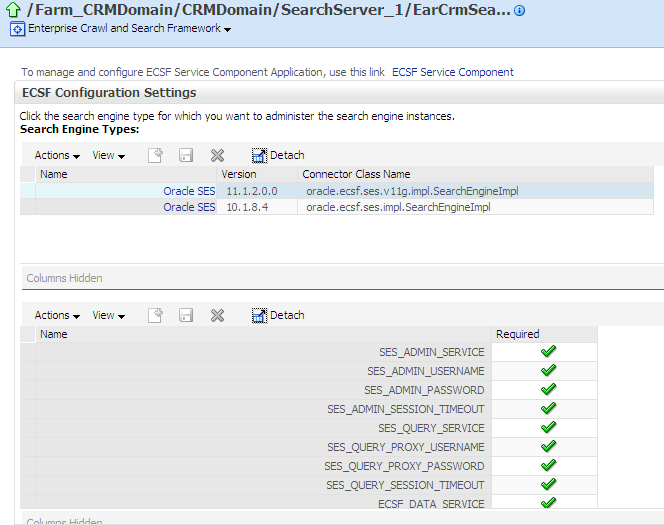
Task: Select the SES_QUERY_SERVICE row
Action: click(x=309, y=428)
